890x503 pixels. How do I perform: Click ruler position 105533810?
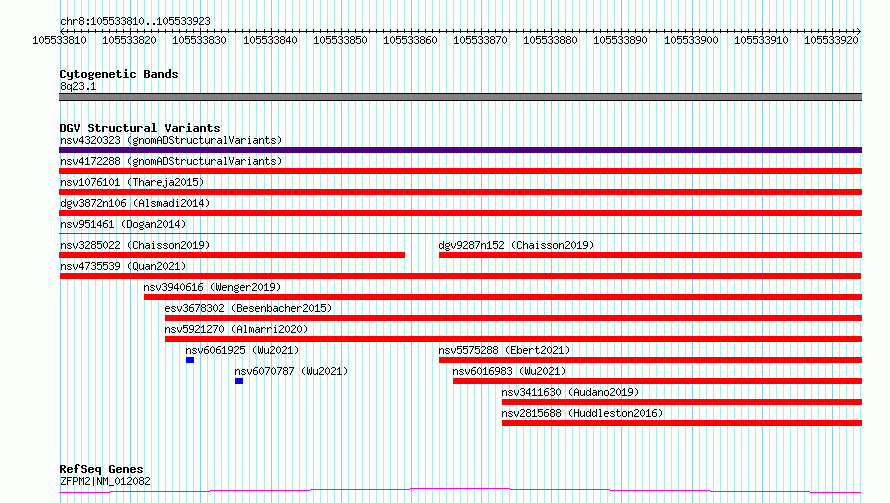59,40
